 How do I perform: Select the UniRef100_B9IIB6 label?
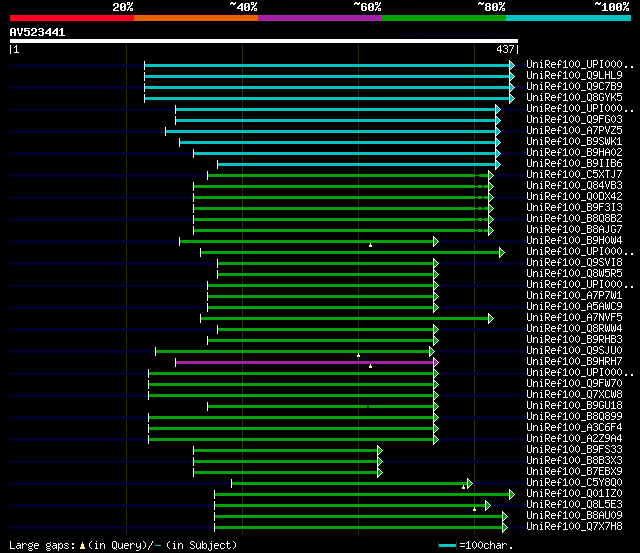[574, 164]
